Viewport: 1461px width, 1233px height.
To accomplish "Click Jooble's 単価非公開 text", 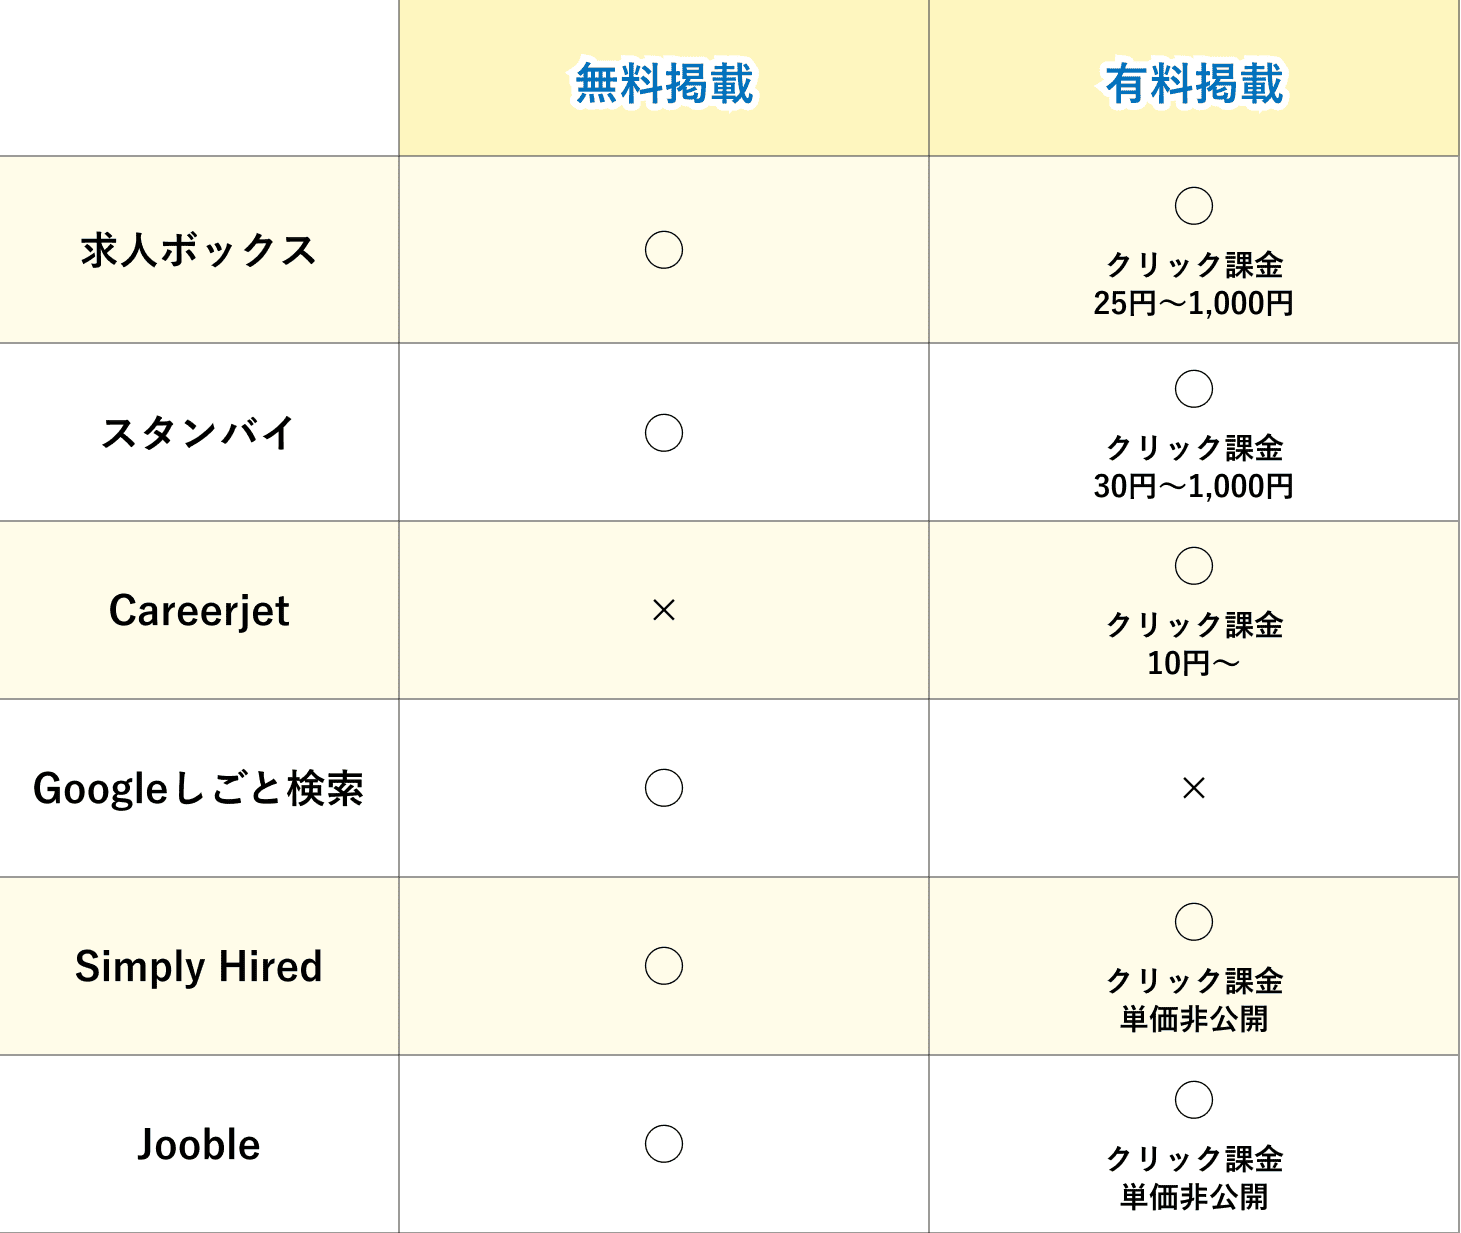I will (1194, 1197).
